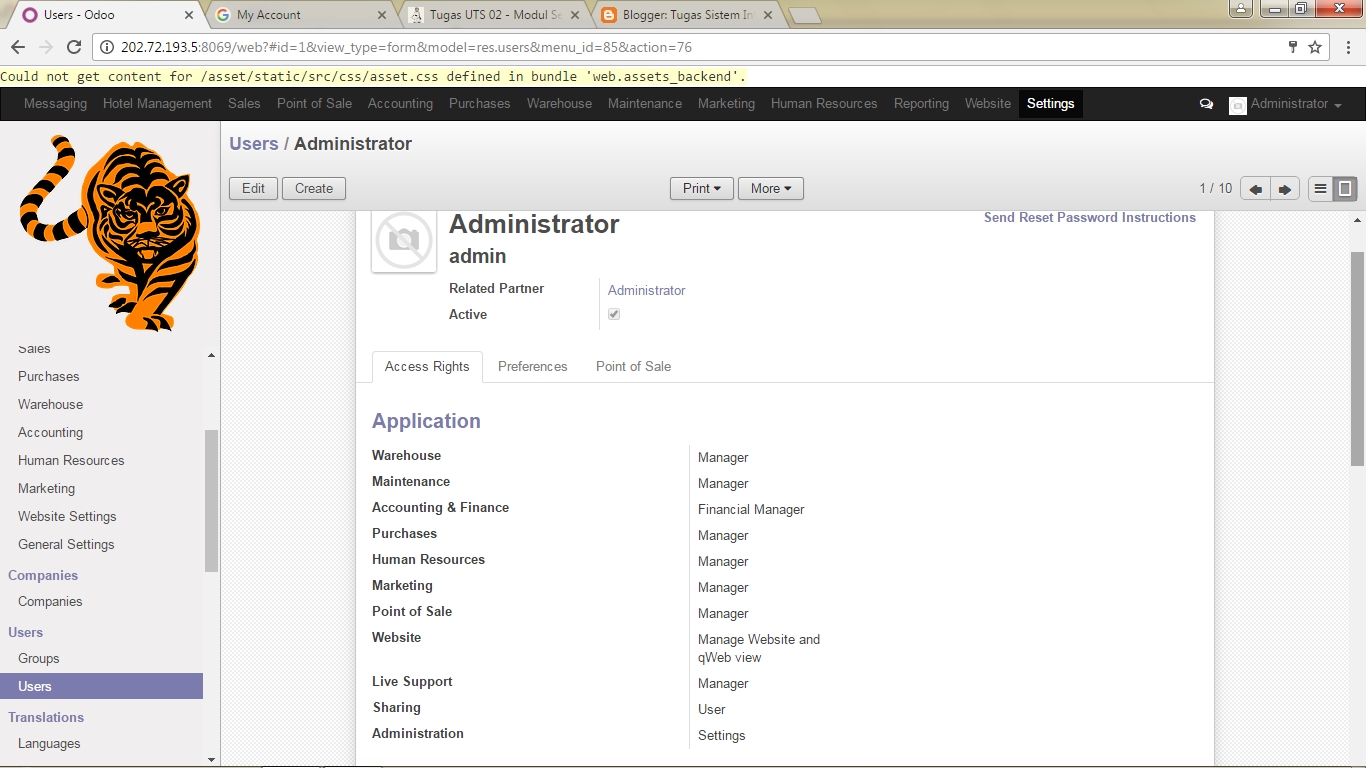Open Settings top menu
The width and height of the screenshot is (1366, 768).
(x=1051, y=104)
